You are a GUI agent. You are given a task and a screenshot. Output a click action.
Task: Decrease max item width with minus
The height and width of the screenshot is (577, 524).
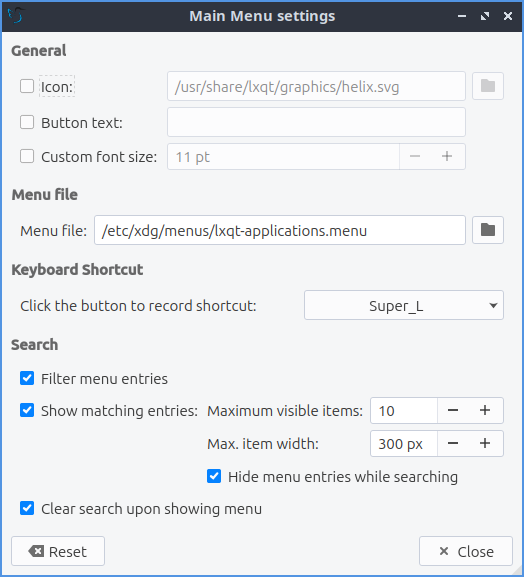453,443
